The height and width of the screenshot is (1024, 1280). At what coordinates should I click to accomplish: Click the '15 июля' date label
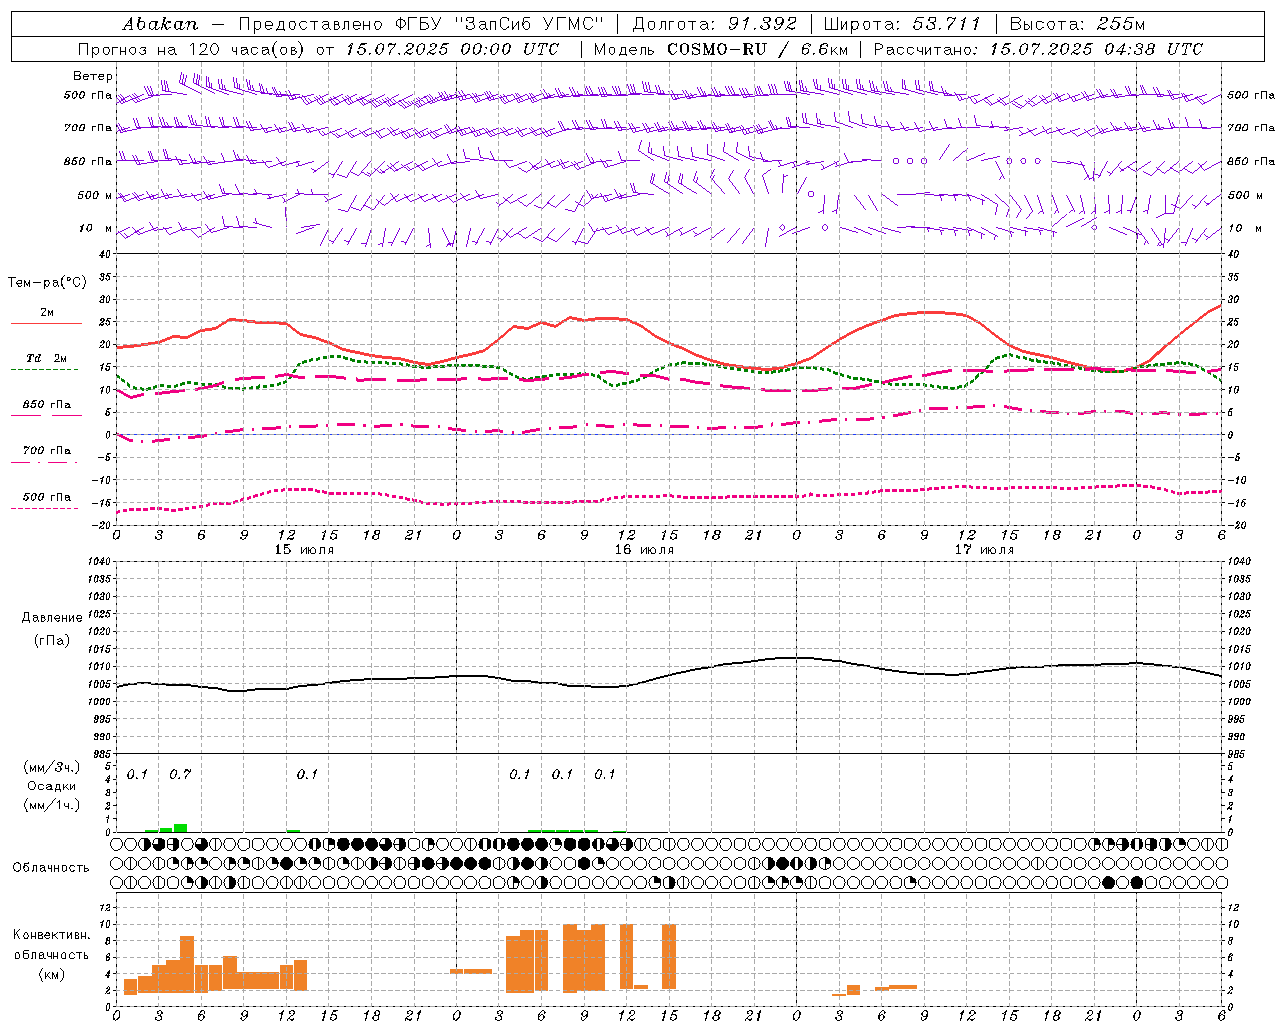click(x=304, y=550)
